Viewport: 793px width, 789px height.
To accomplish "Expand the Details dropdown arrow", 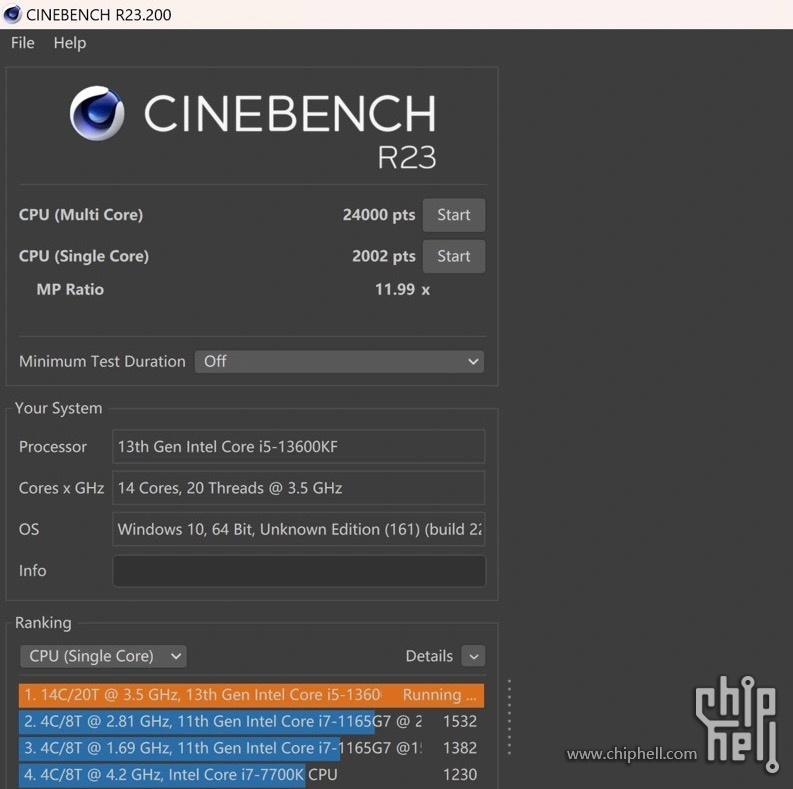I will click(473, 656).
